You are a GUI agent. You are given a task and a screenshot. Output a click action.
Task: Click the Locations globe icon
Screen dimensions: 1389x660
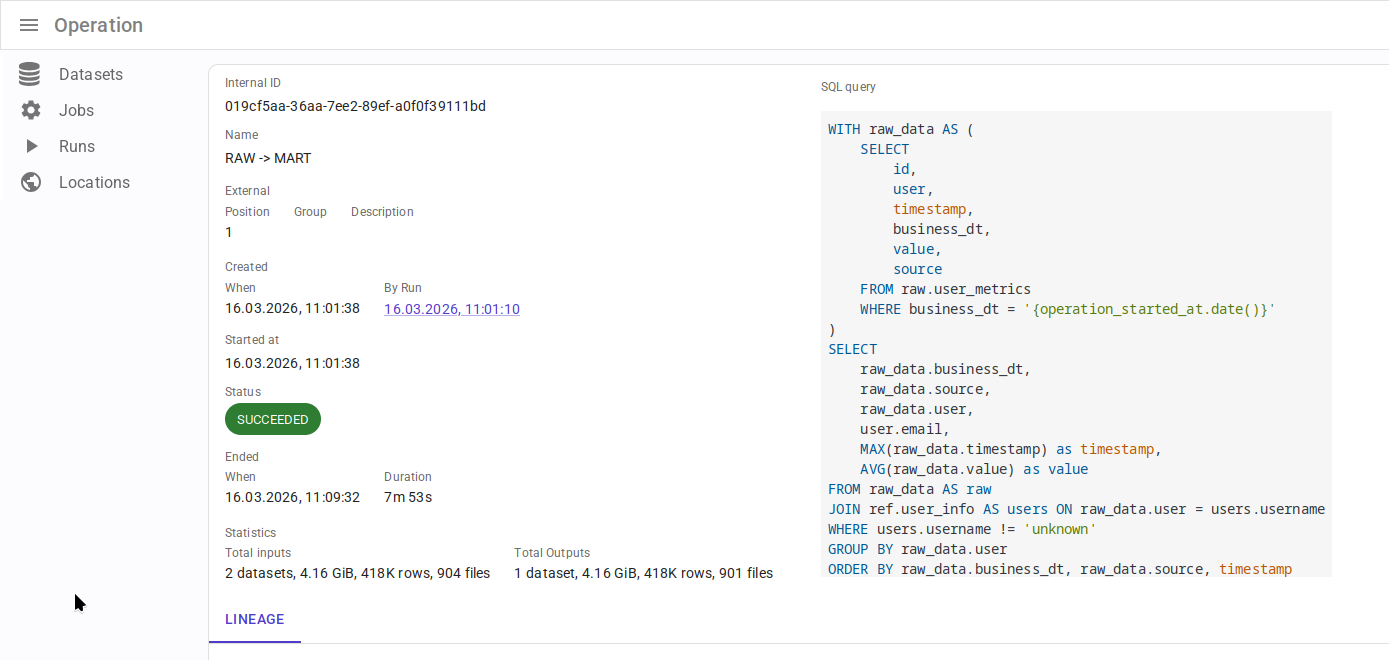click(31, 182)
